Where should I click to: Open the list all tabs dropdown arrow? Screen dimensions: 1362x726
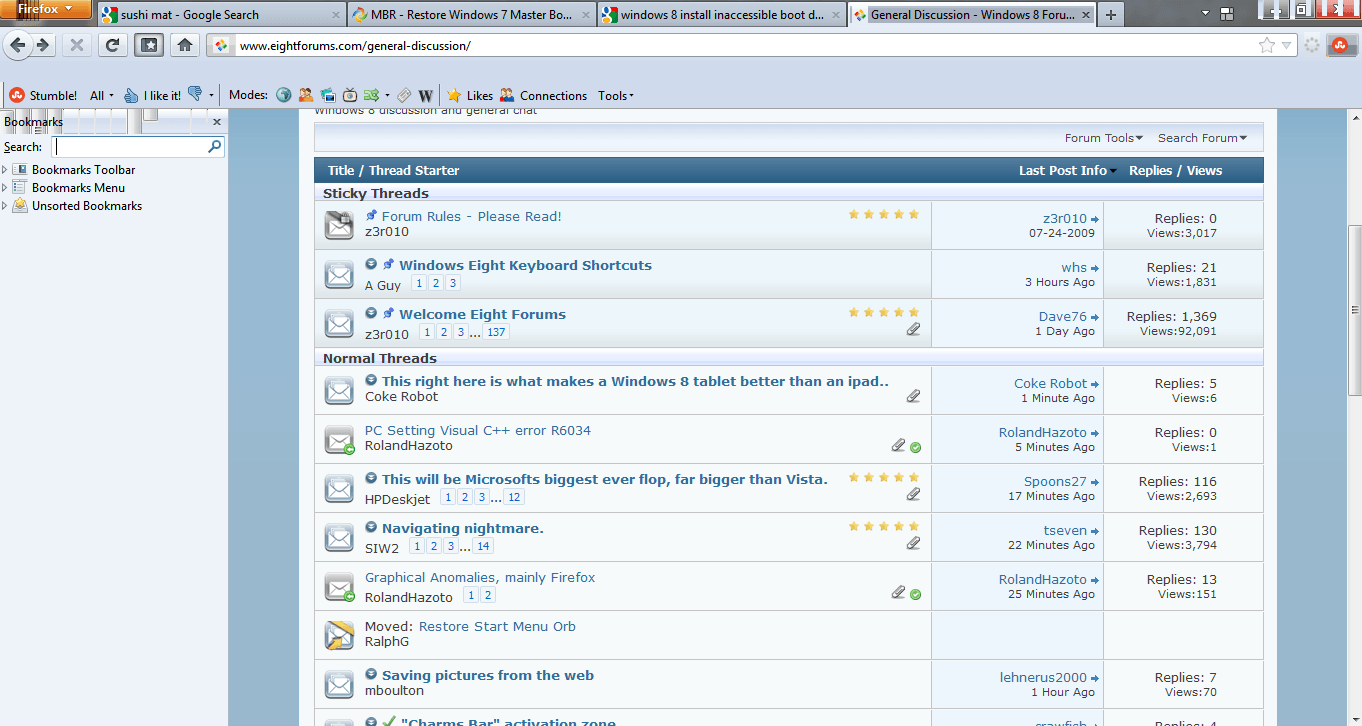(x=1206, y=13)
